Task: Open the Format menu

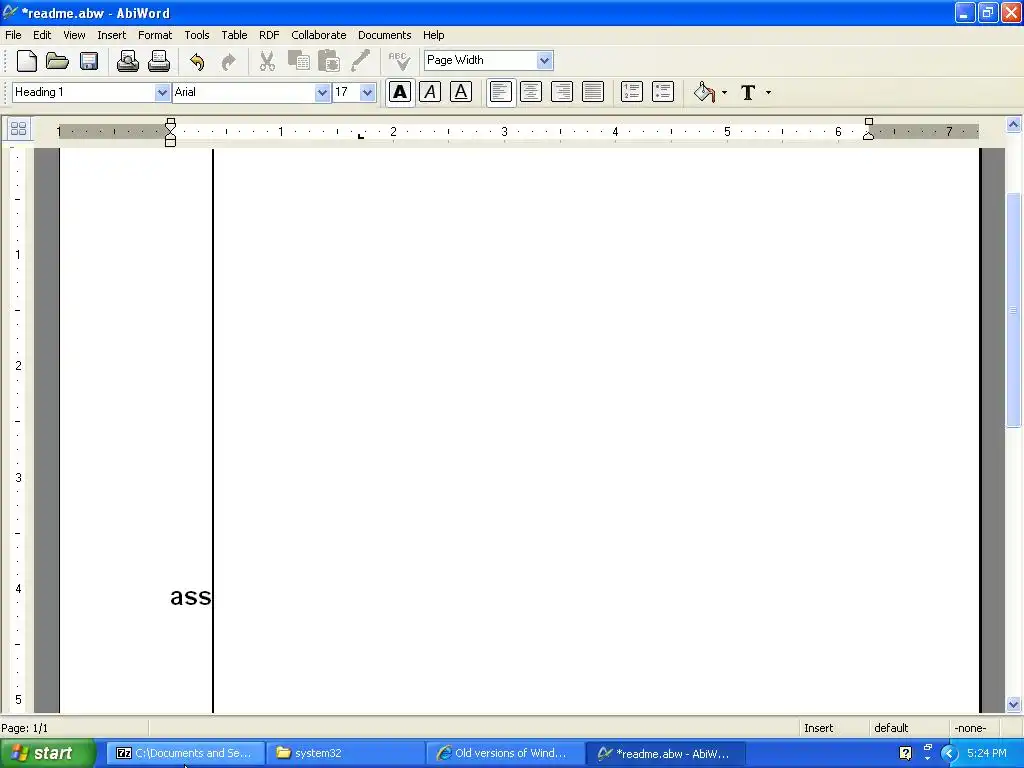Action: [155, 35]
